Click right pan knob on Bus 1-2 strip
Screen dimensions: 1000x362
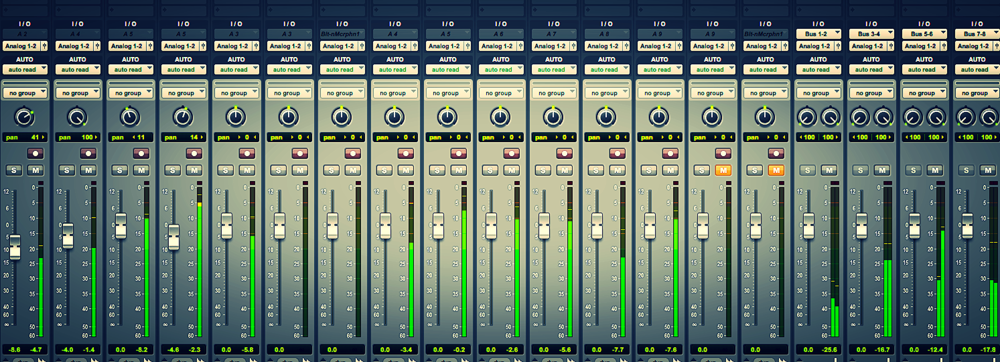coord(830,117)
